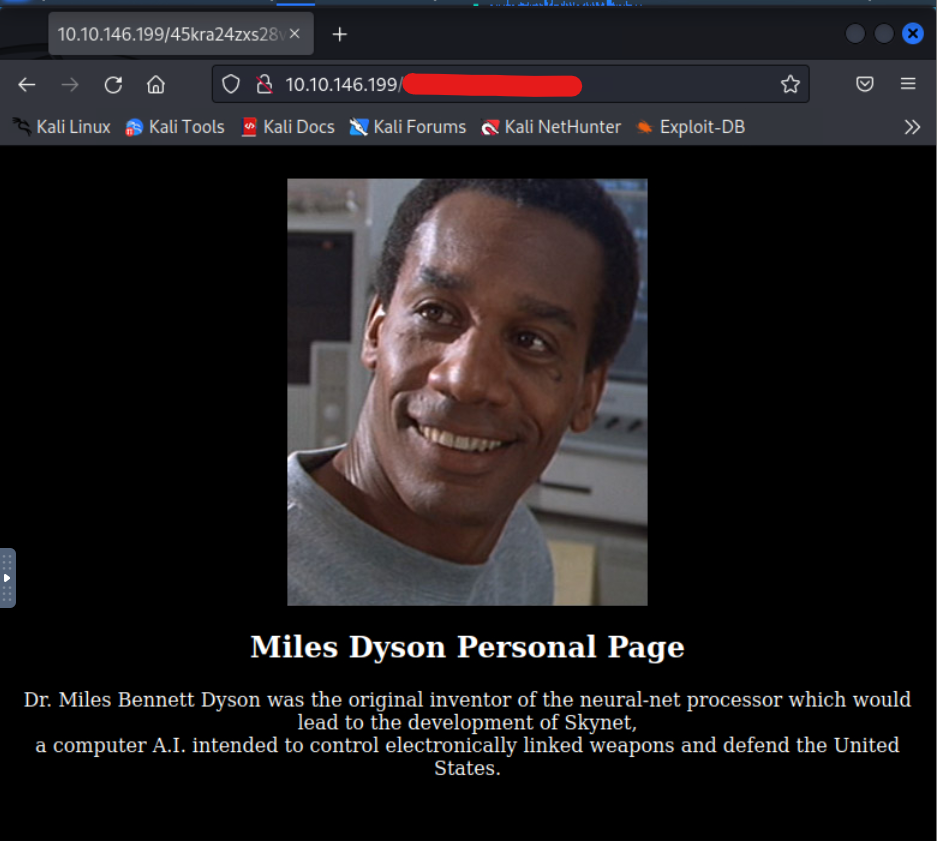Screen dimensions: 937x841
Task: Open the Kali Tools bookmark
Action: (x=175, y=127)
